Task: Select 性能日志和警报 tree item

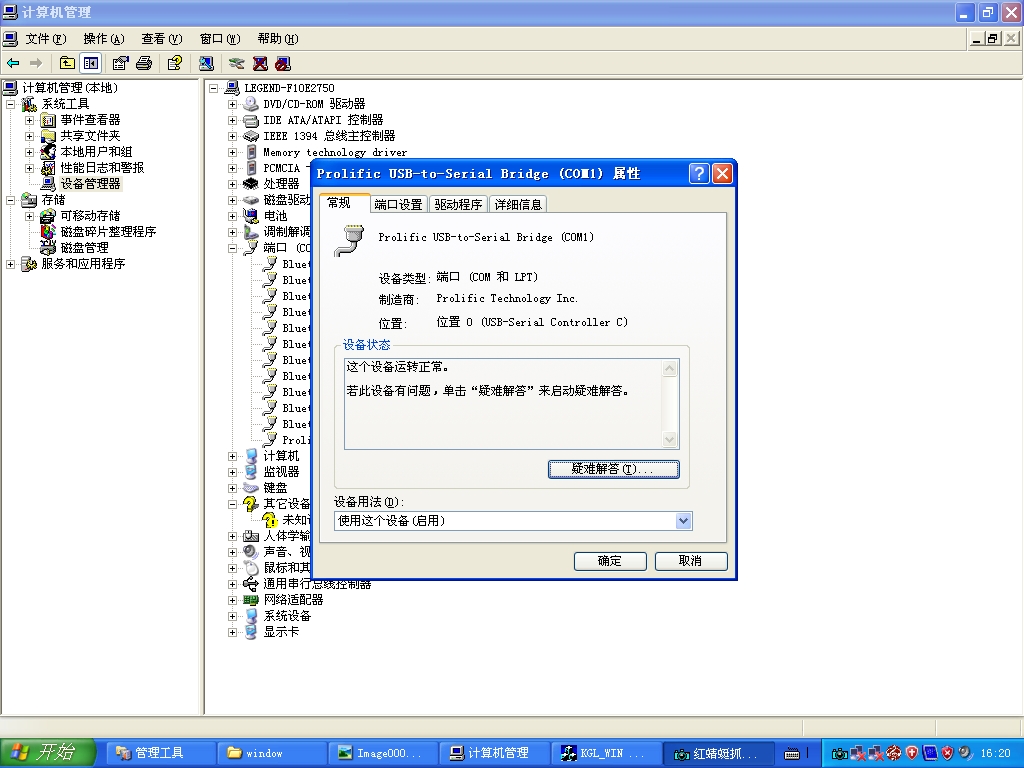Action: coord(102,168)
